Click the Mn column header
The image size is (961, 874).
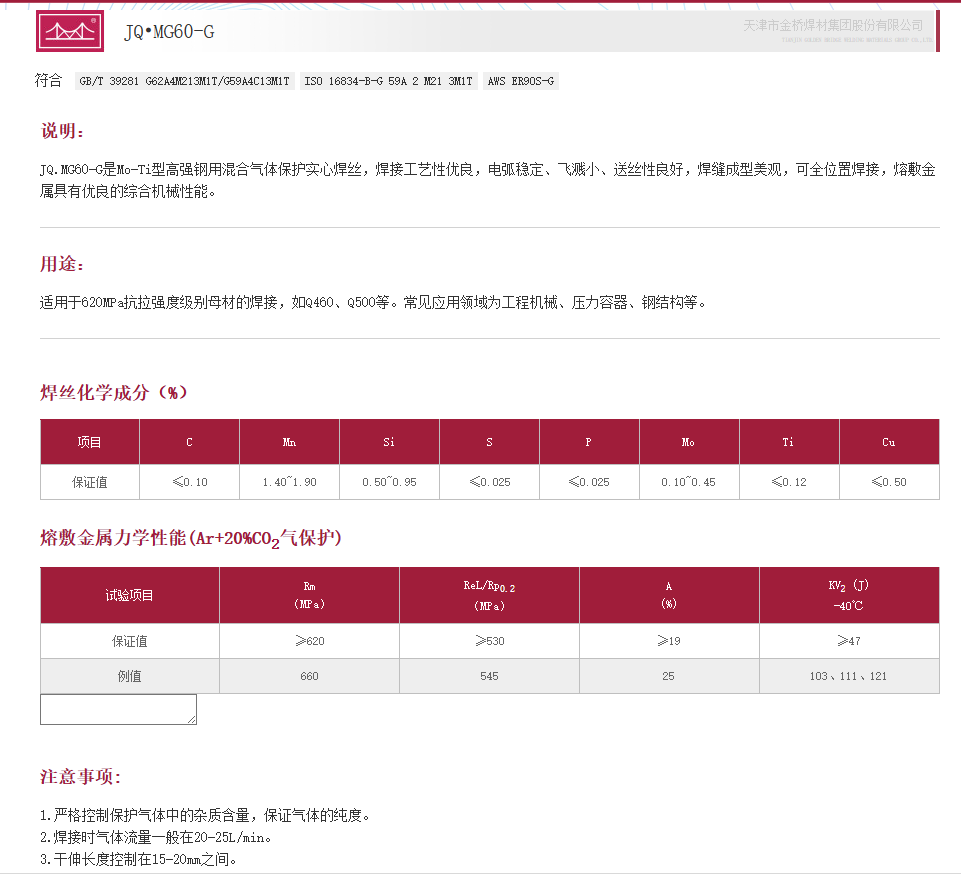(289, 442)
